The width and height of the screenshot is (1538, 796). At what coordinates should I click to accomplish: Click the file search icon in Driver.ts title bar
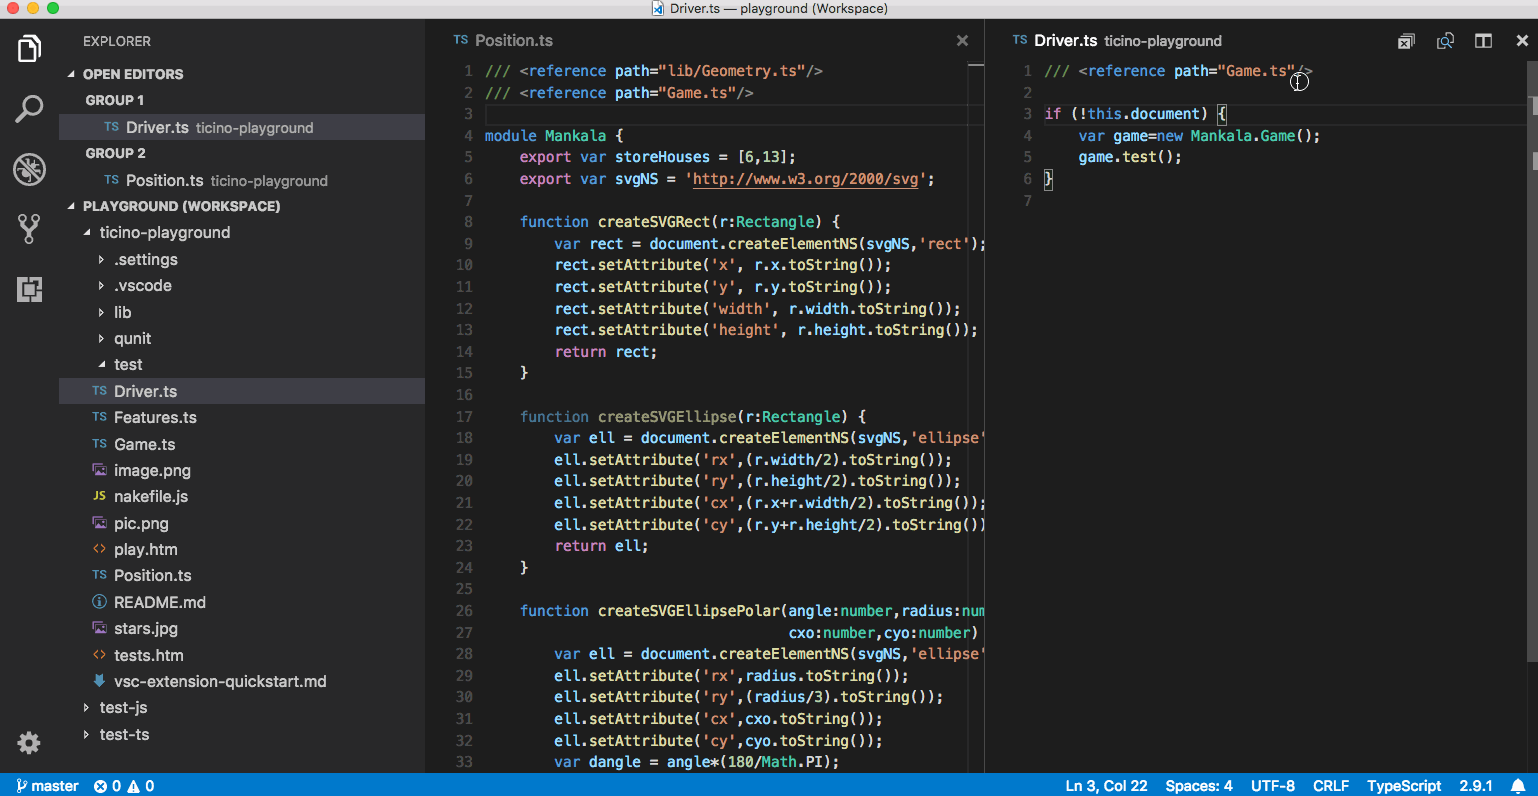[1445, 40]
